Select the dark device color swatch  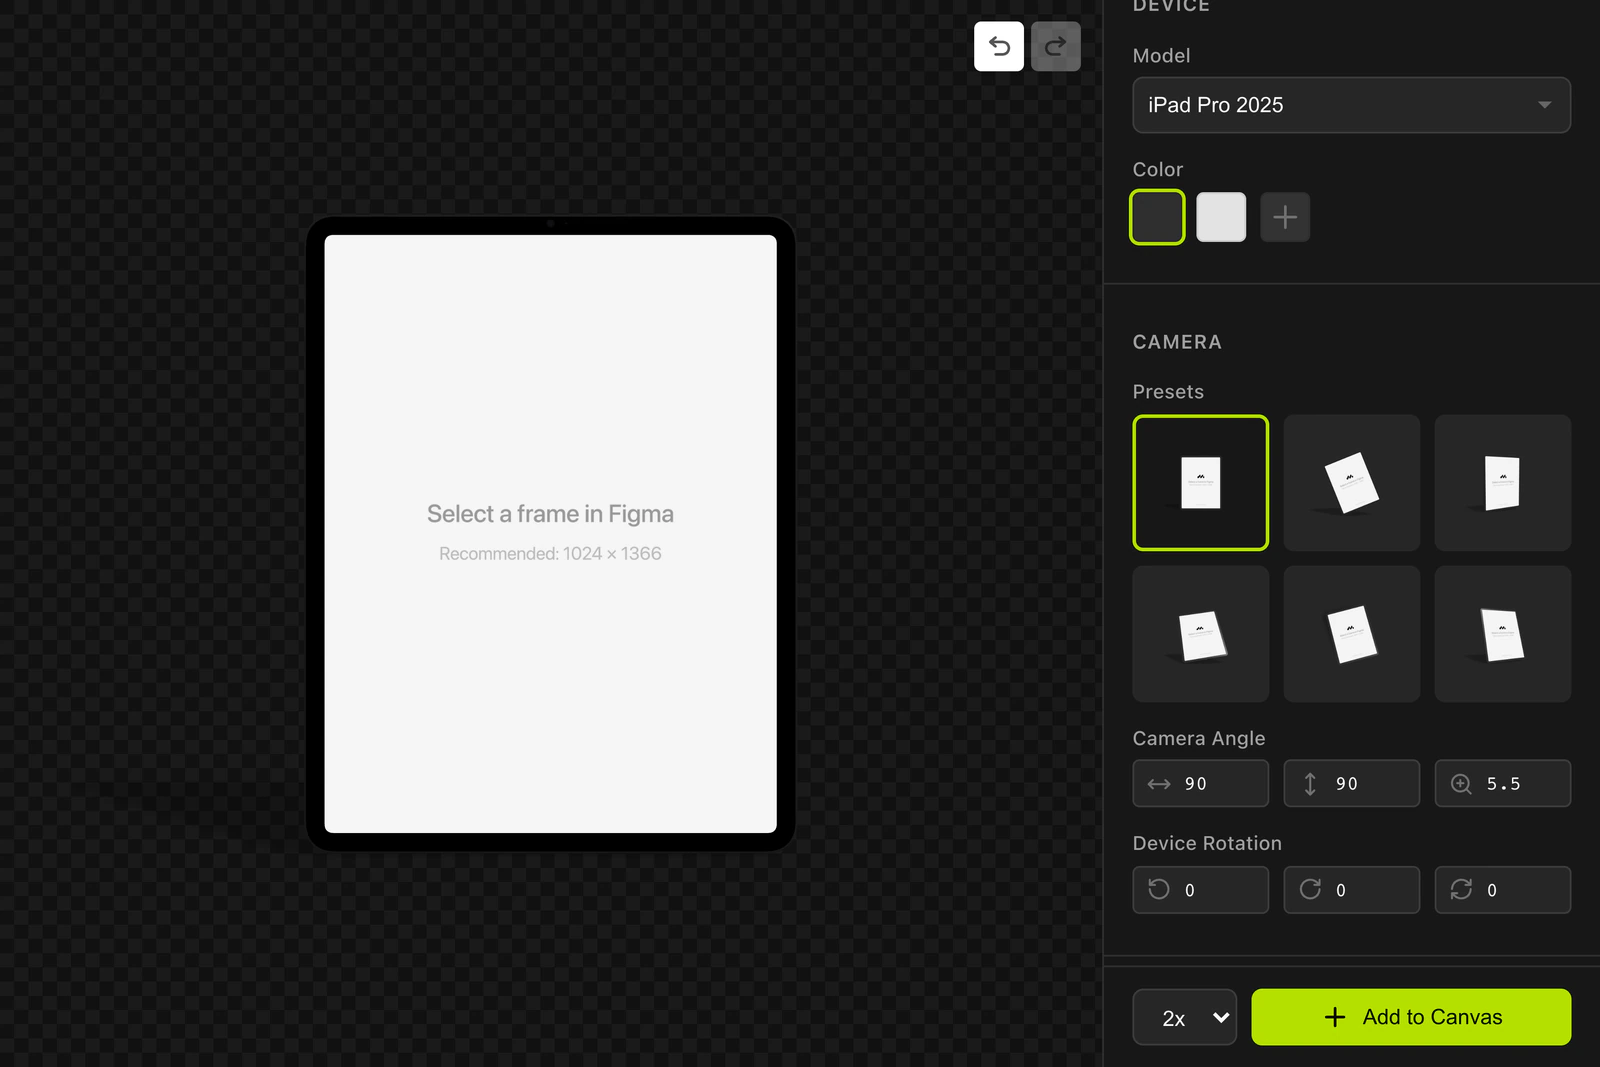[x=1157, y=217]
